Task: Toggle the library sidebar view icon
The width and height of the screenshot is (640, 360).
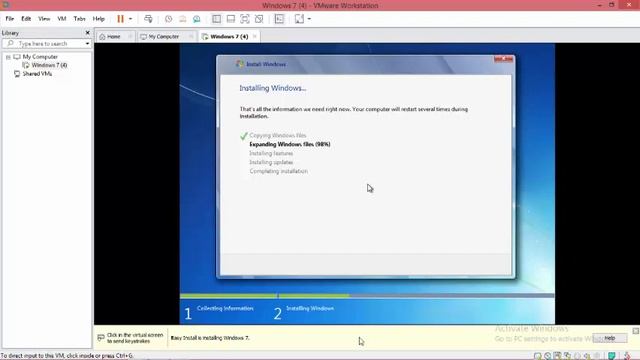Action: pos(216,19)
